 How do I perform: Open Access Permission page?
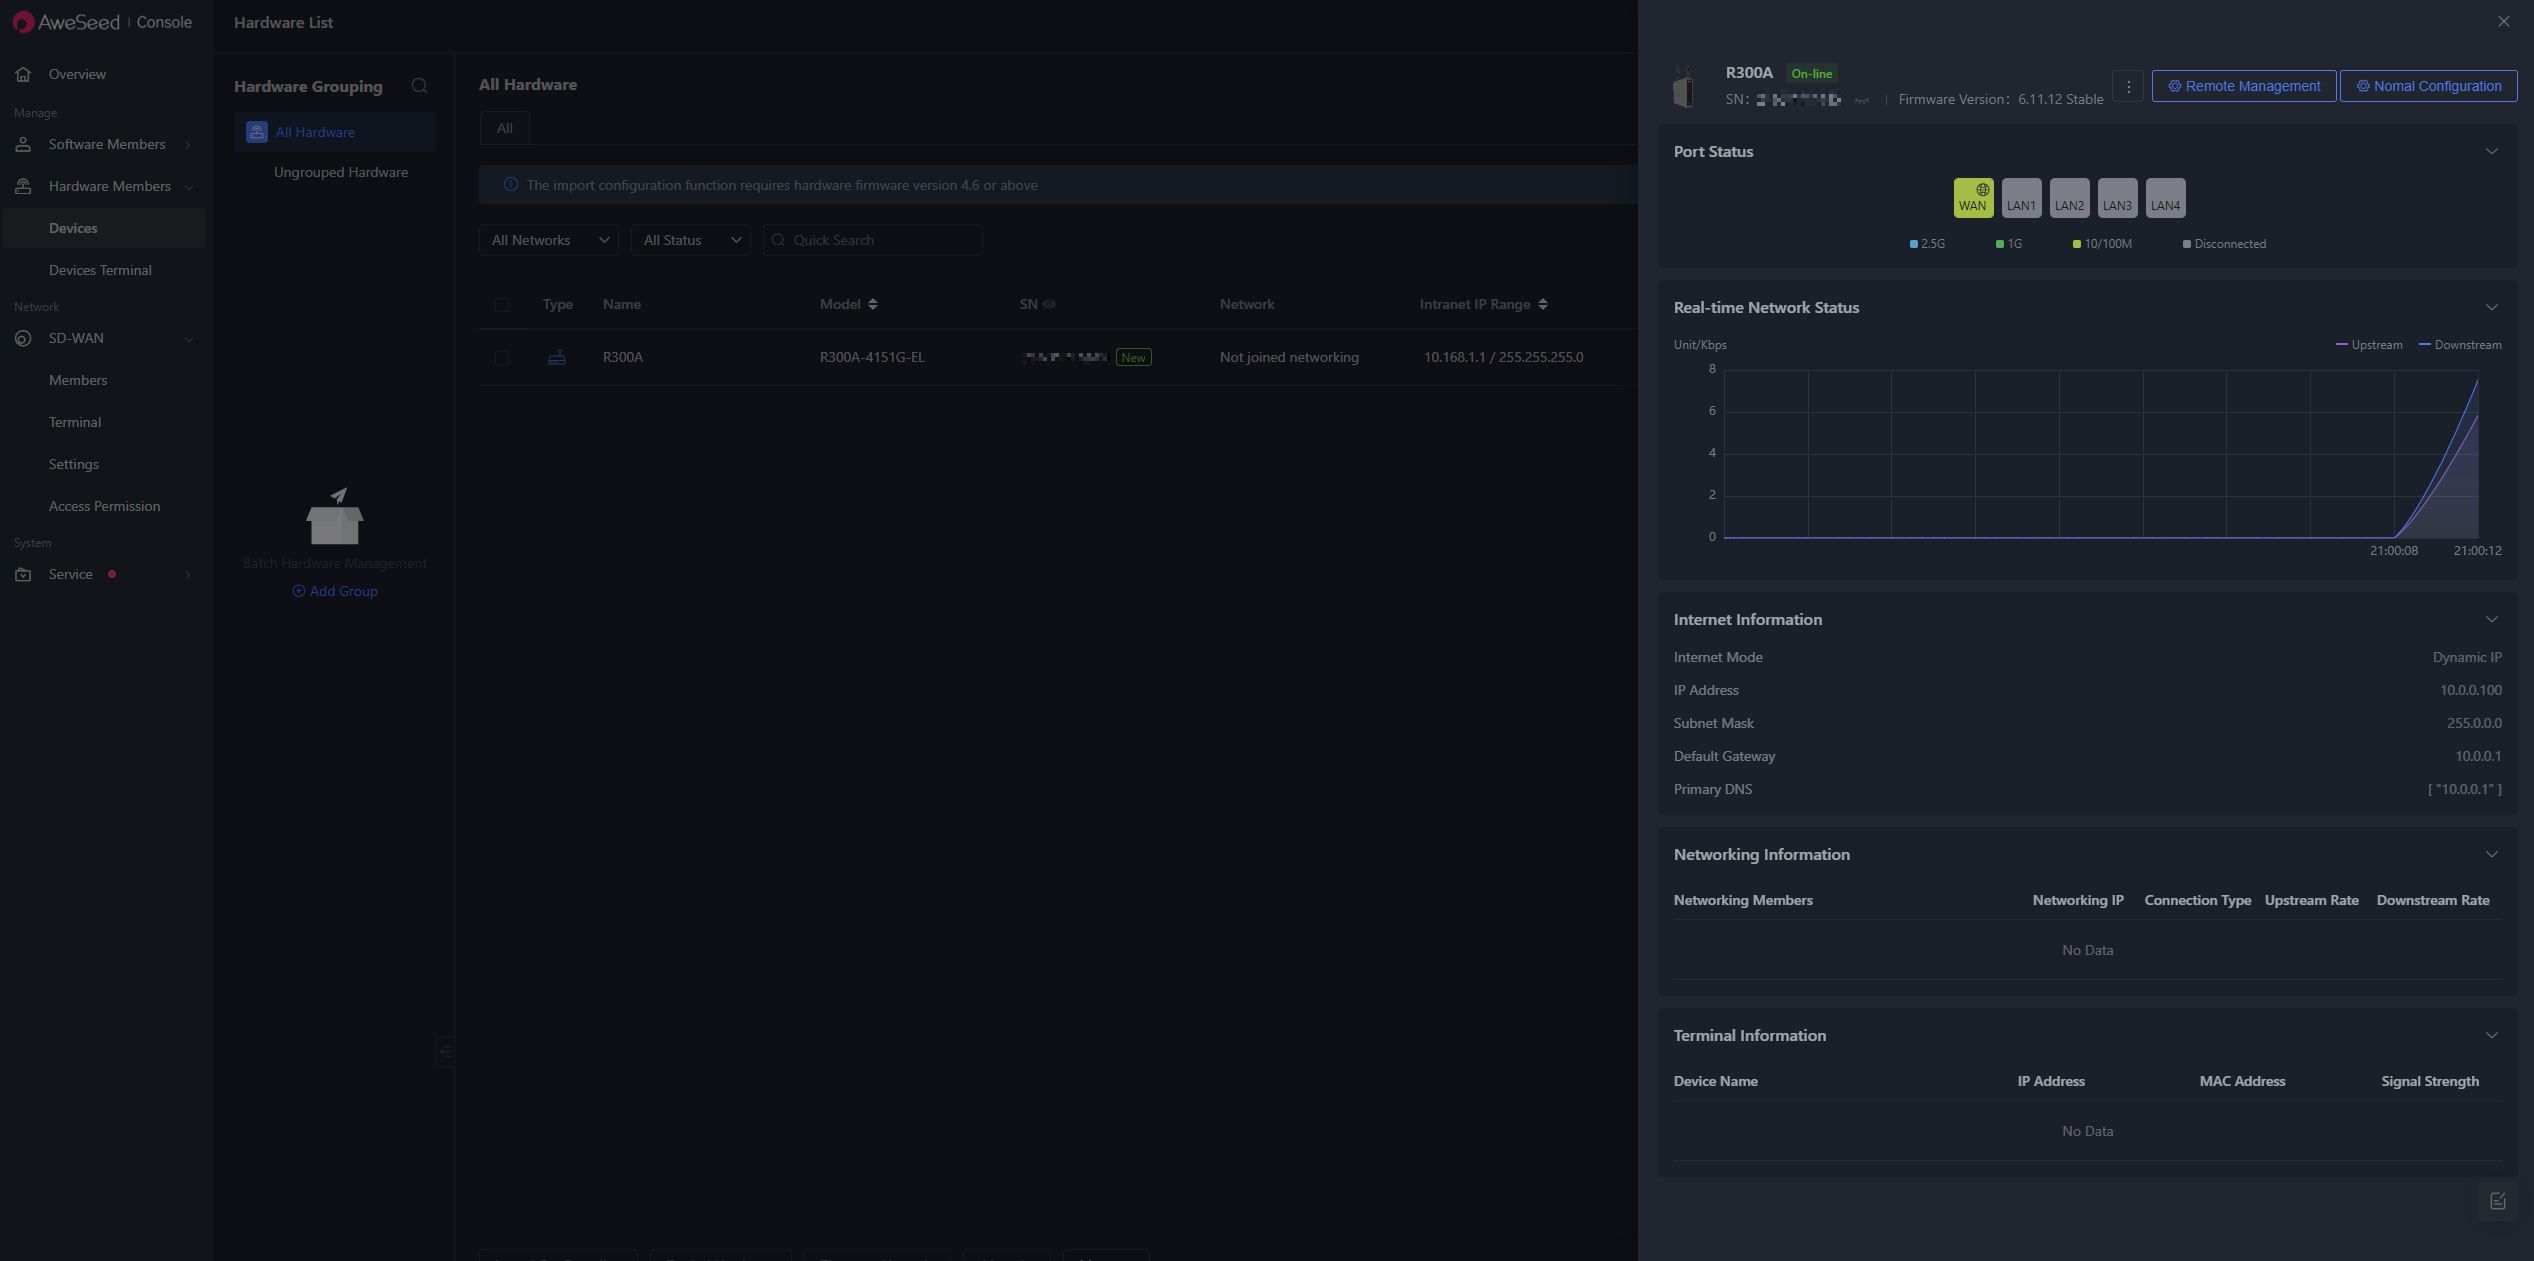[104, 506]
